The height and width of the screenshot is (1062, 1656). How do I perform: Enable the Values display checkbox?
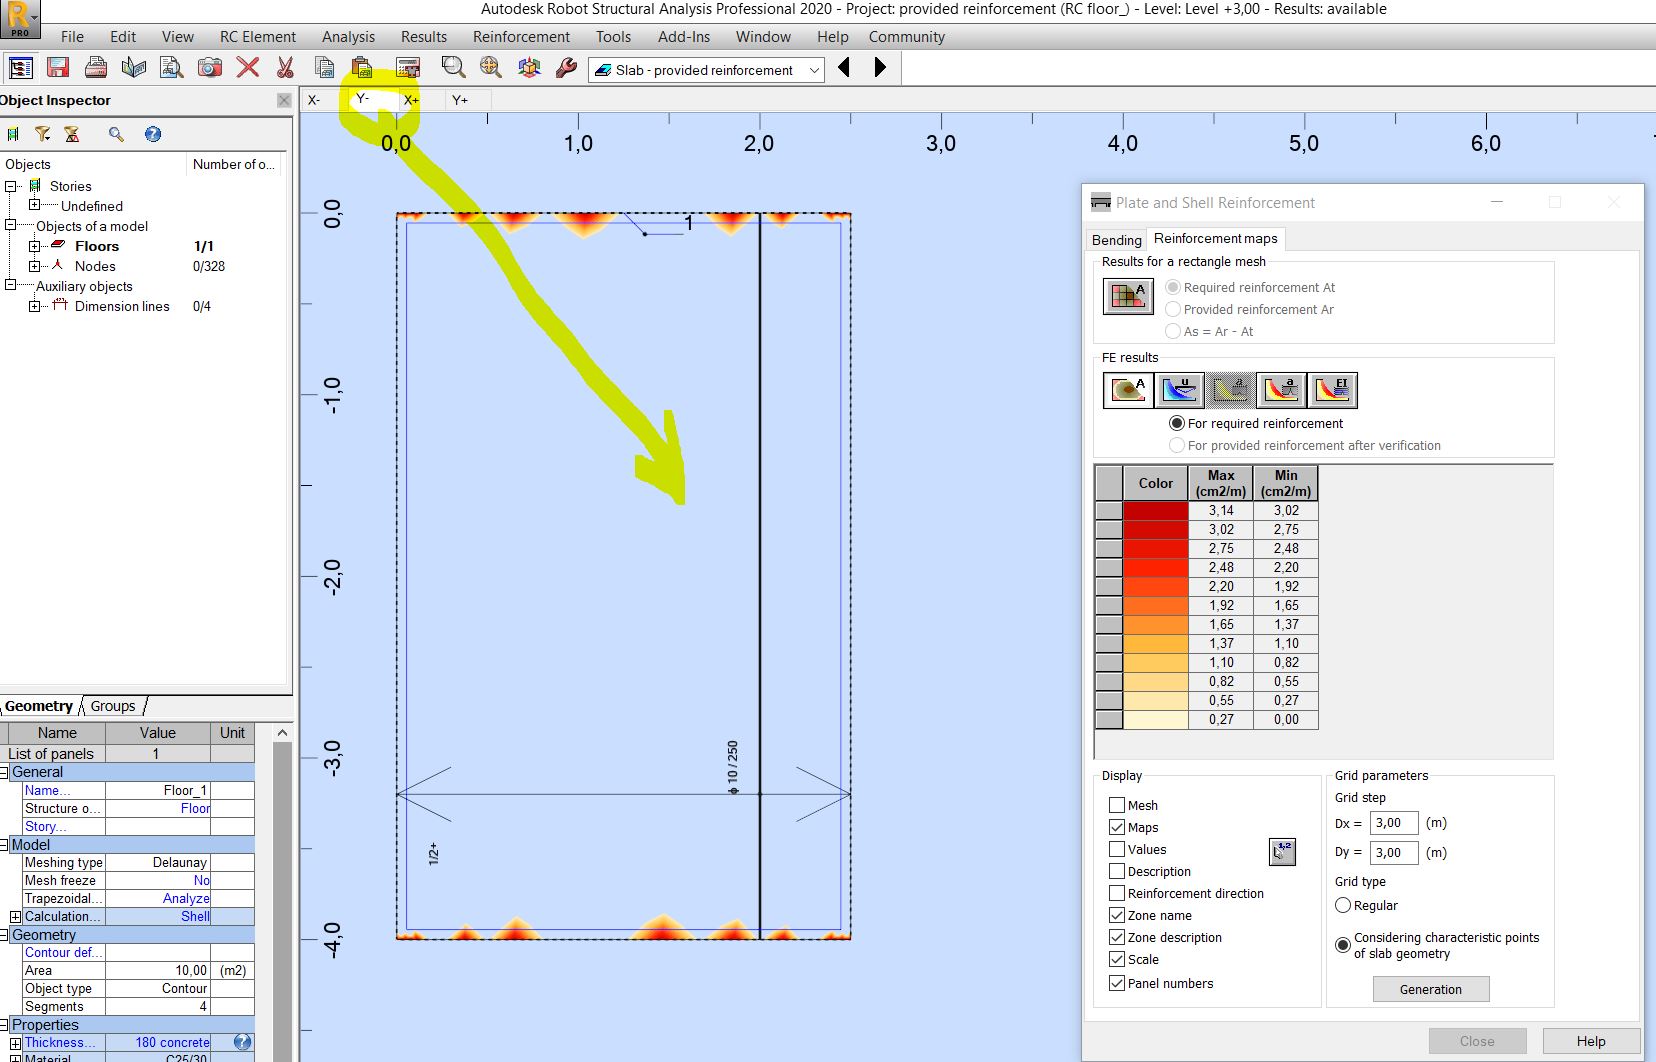pos(1118,849)
